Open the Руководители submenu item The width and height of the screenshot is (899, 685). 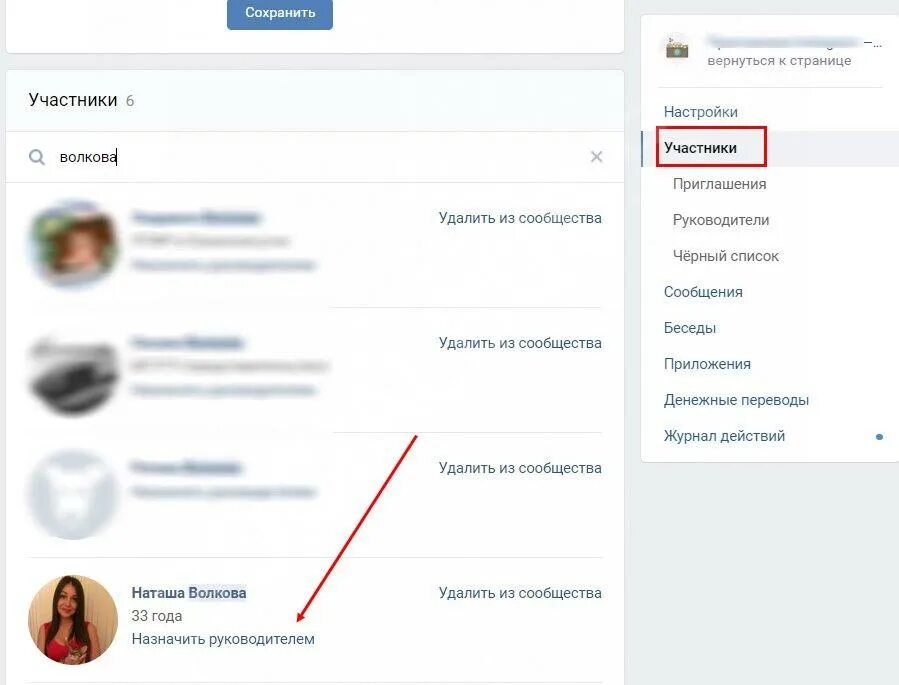click(721, 220)
